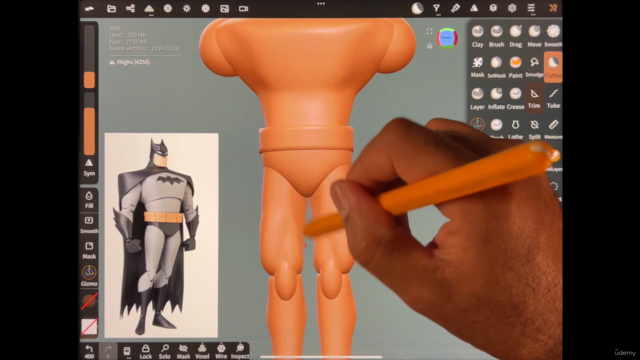Image resolution: width=640 pixels, height=360 pixels.
Task: Select the Brush sculpting tool
Action: click(x=496, y=36)
